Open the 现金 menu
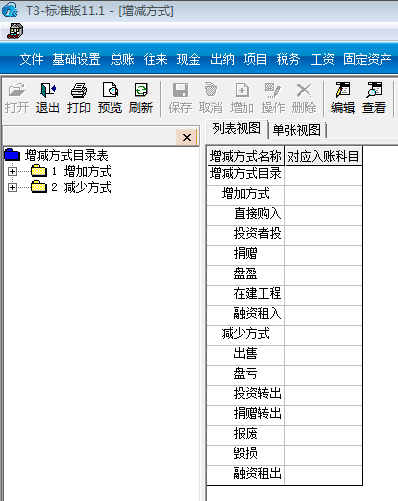Screen dimensions: 398x501 tap(189, 59)
